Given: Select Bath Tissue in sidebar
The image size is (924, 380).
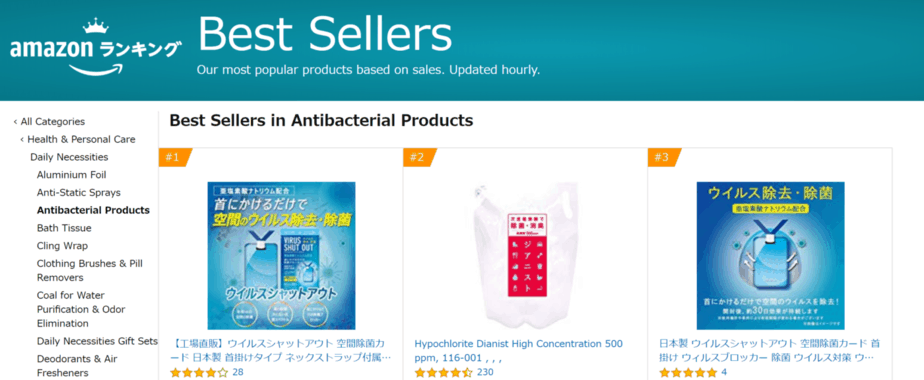Looking at the screenshot, I should click(64, 227).
